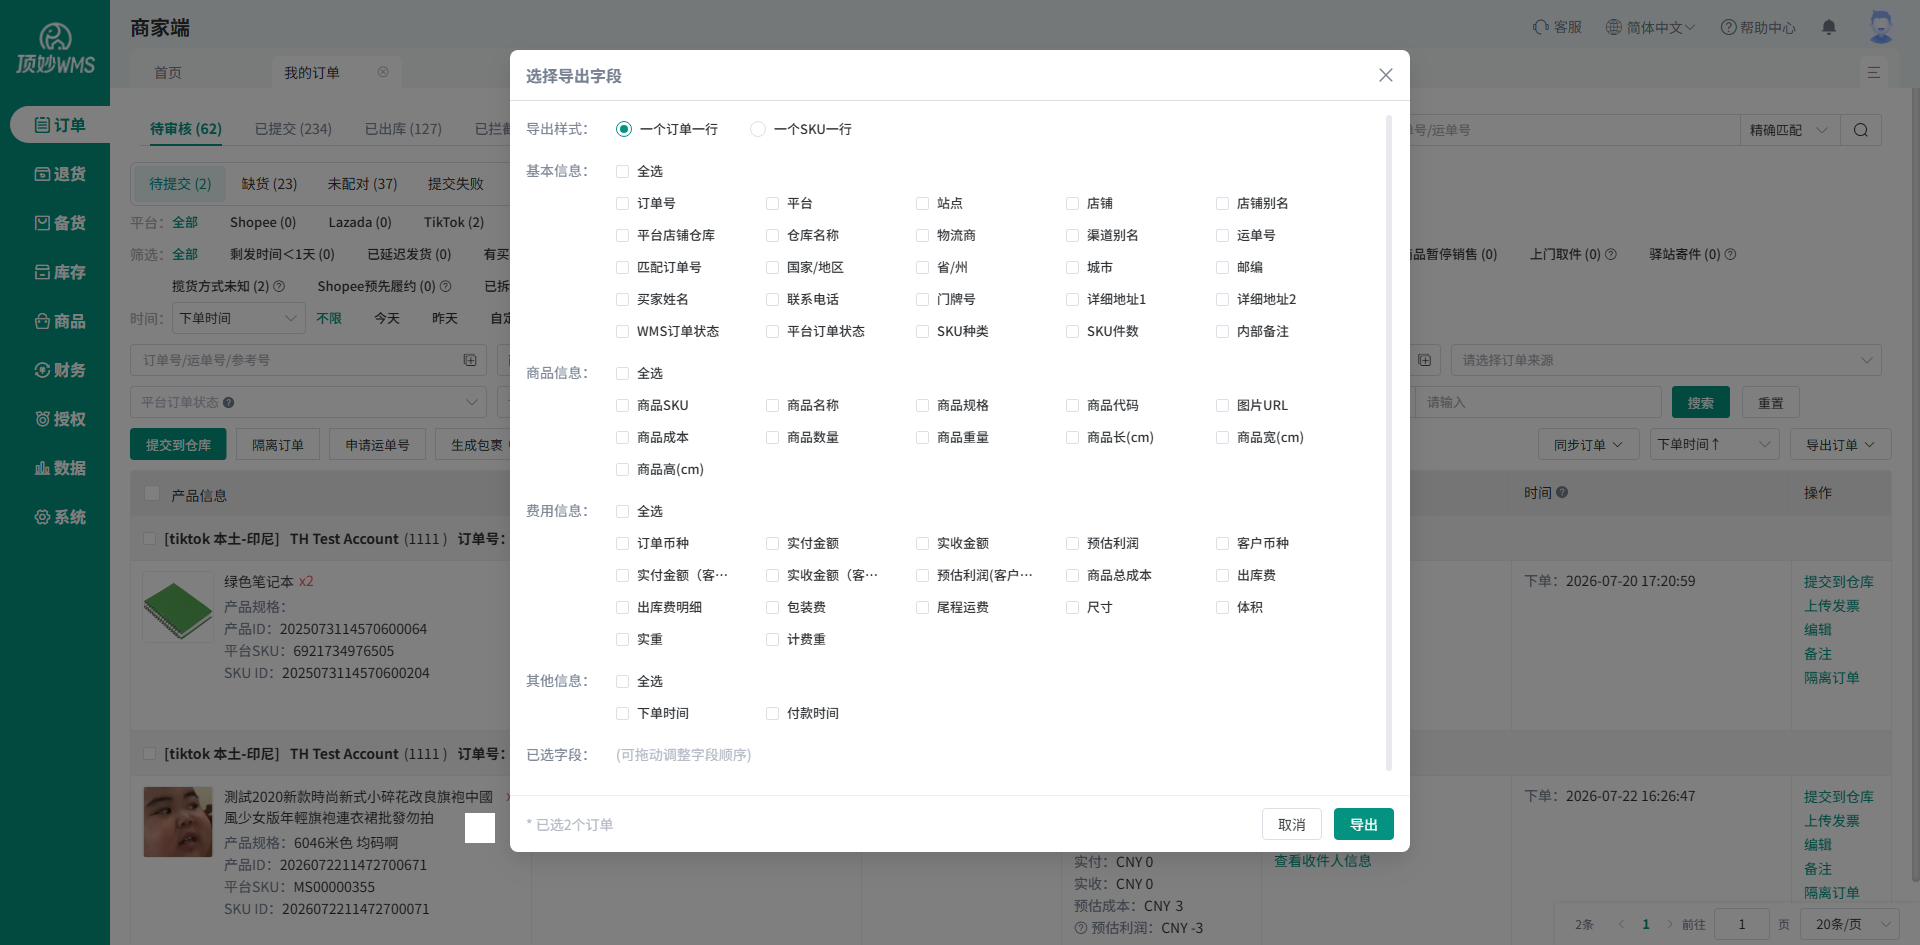Image resolution: width=1920 pixels, height=945 pixels.
Task: Click the 导出 button
Action: click(1364, 824)
